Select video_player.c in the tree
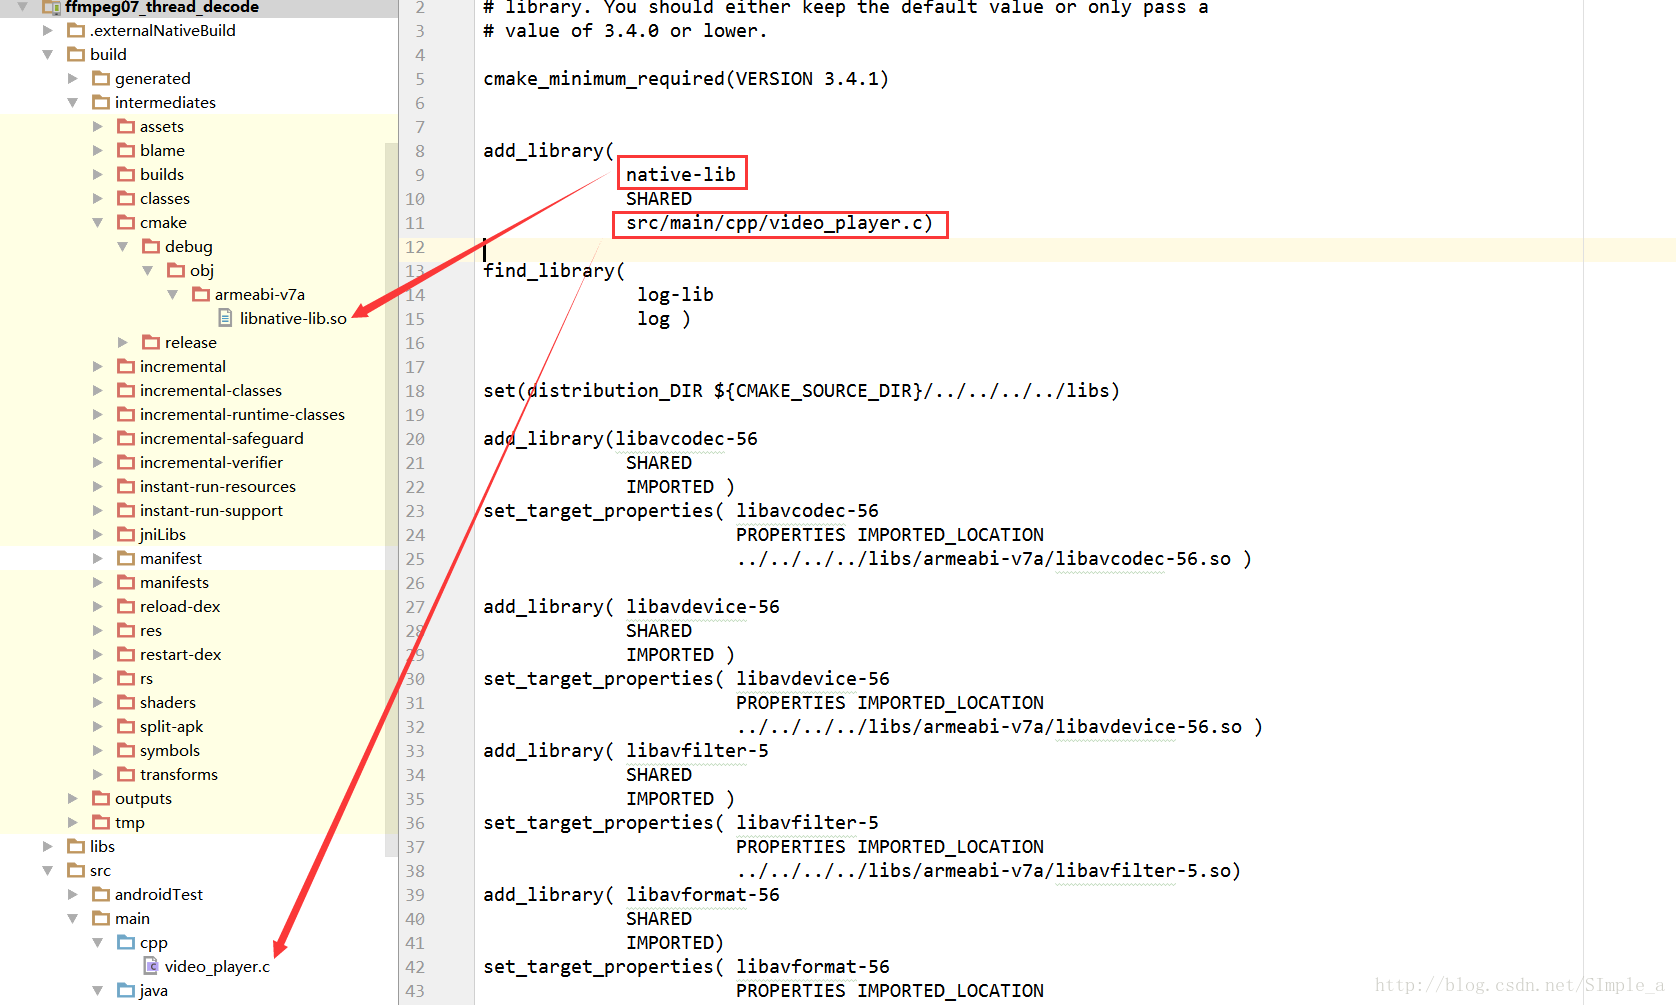1676x1005 pixels. (217, 966)
